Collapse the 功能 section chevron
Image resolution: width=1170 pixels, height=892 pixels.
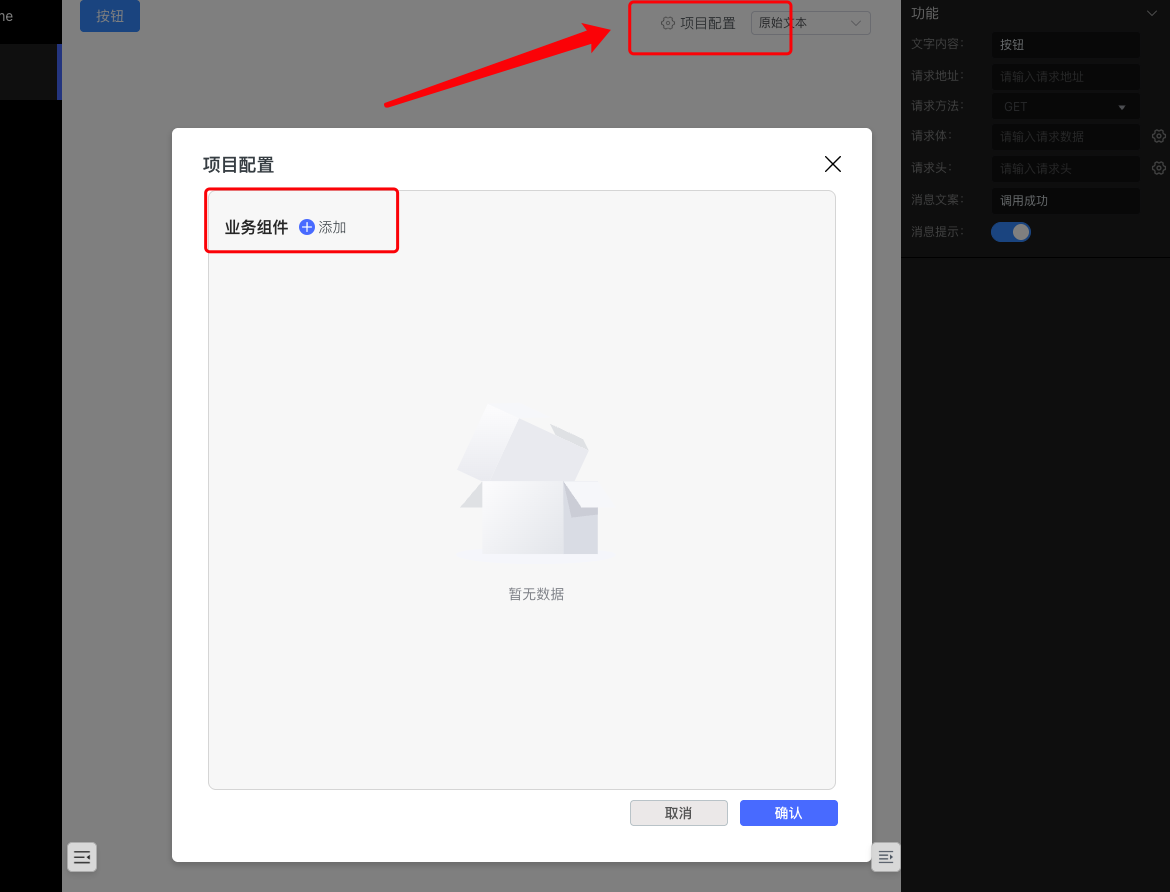coord(1151,13)
